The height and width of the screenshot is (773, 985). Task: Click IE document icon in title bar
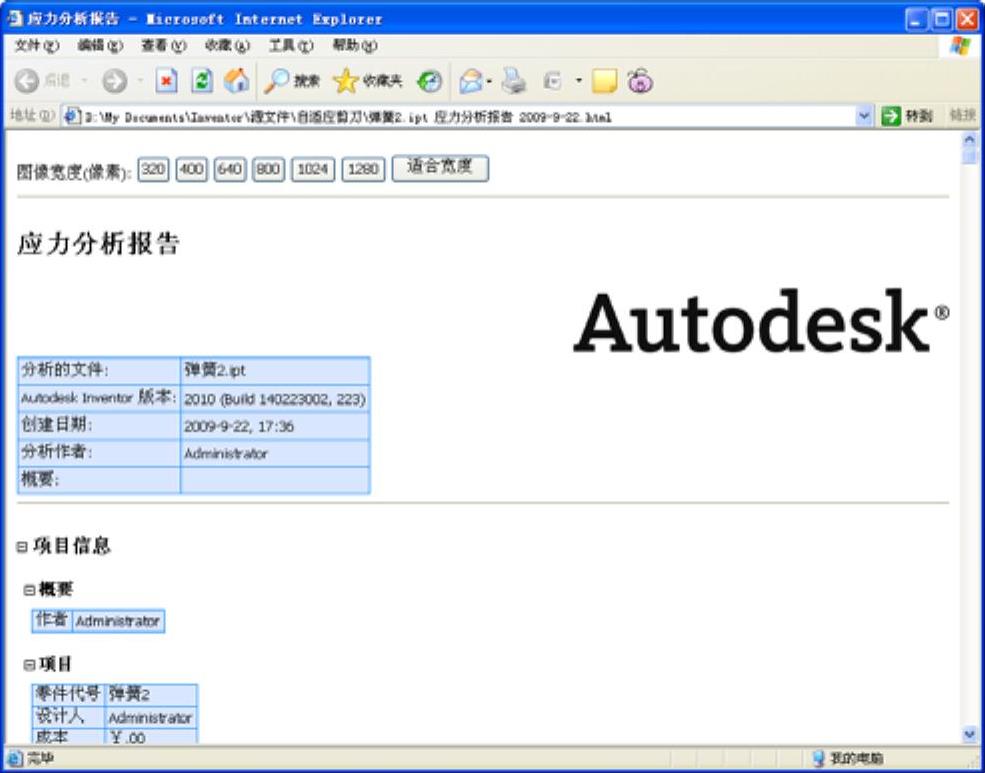click(x=15, y=18)
